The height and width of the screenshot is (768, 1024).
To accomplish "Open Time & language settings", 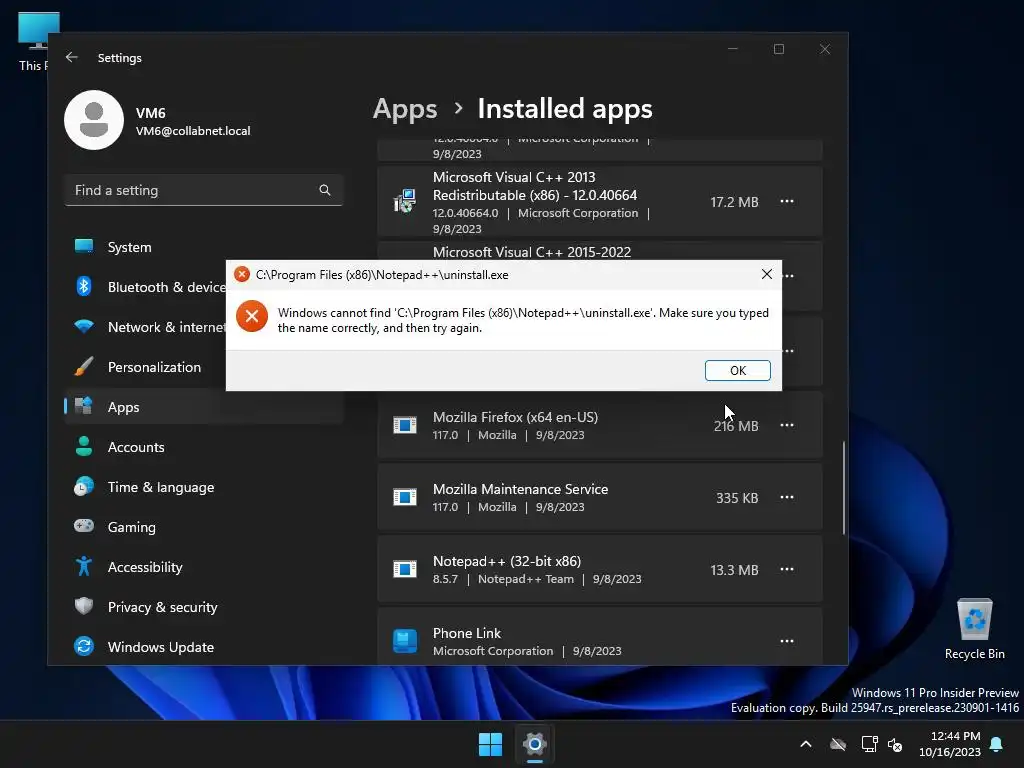I will tap(204, 487).
